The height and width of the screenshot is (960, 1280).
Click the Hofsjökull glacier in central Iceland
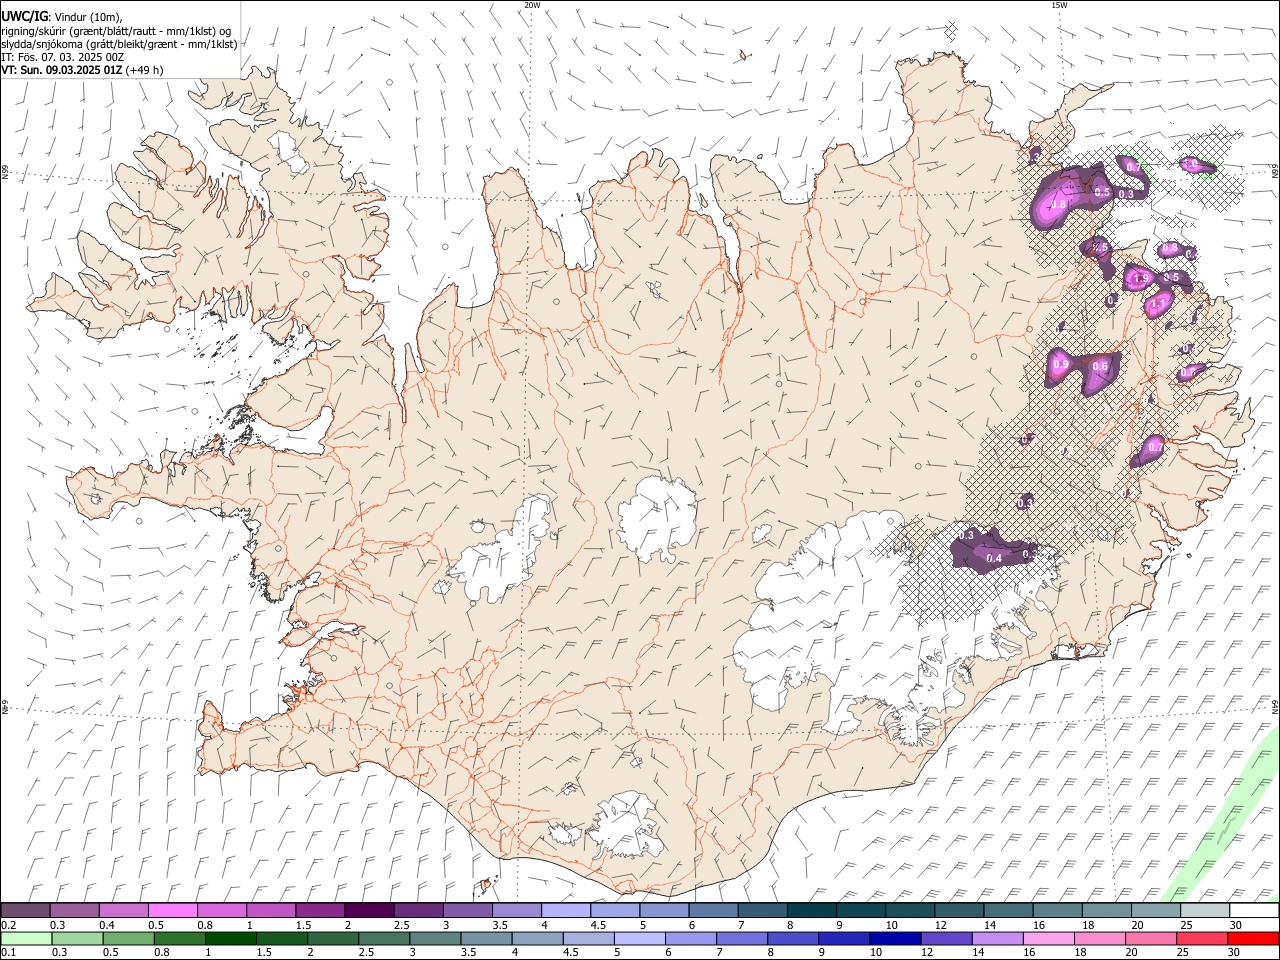coord(657,520)
